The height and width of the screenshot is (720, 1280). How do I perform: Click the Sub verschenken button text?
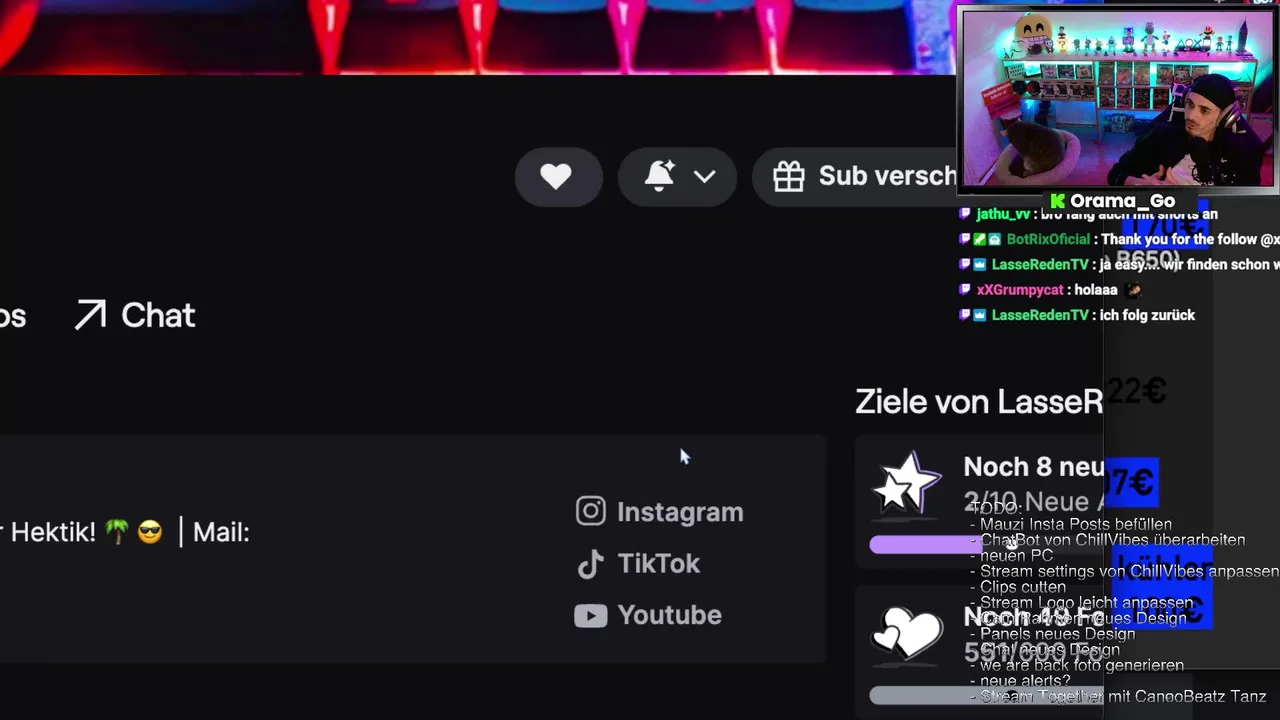point(887,176)
